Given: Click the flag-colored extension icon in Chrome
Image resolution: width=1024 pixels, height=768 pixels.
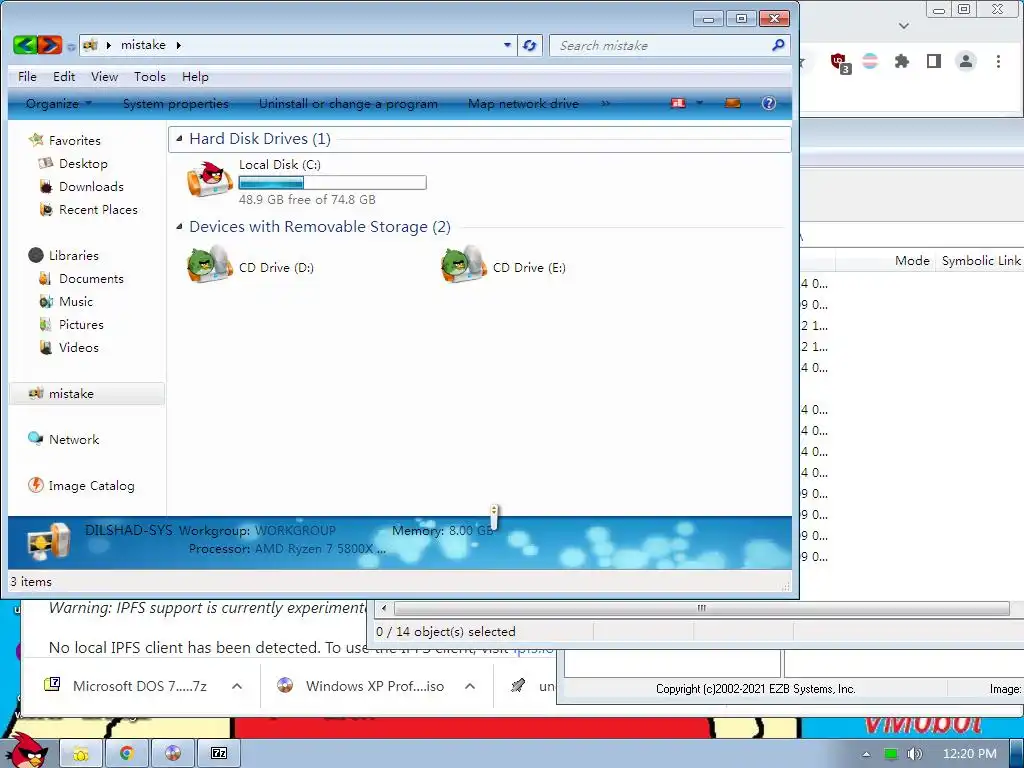Looking at the screenshot, I should [x=871, y=61].
